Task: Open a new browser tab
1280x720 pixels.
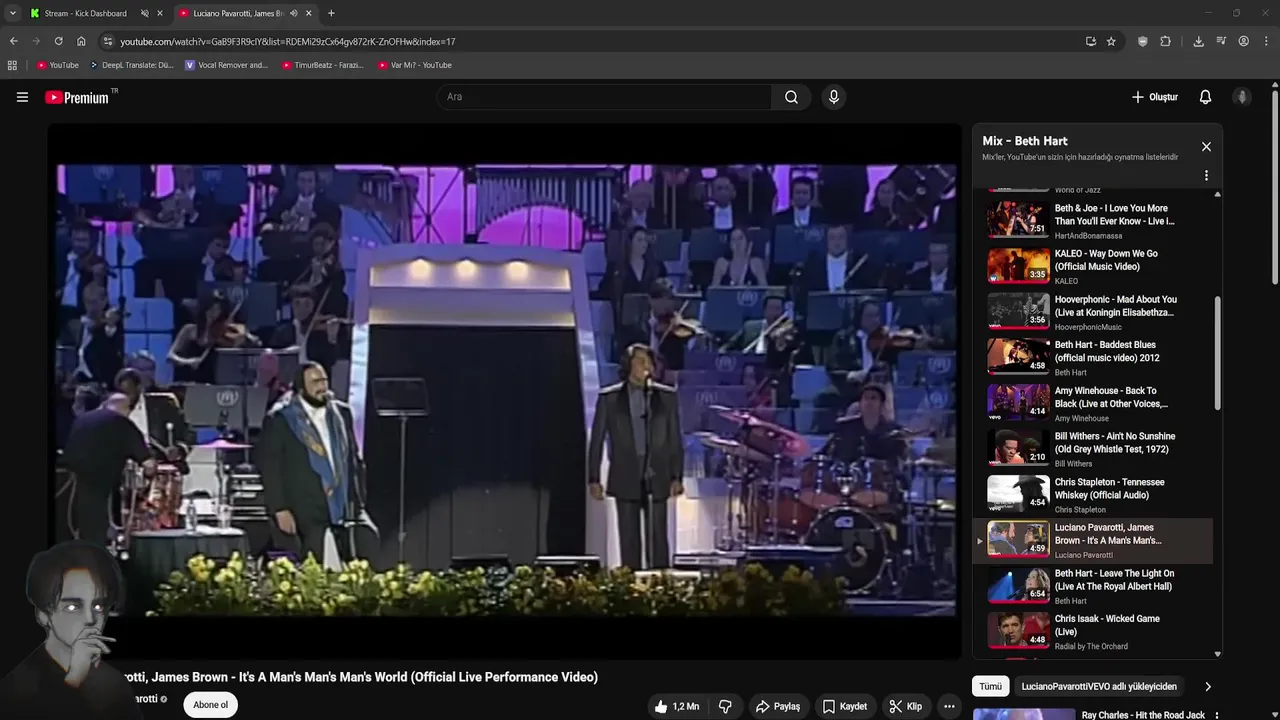Action: tap(331, 13)
